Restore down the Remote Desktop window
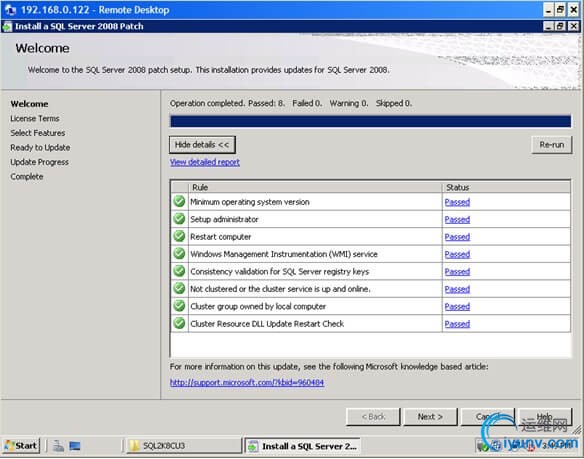 pos(560,10)
